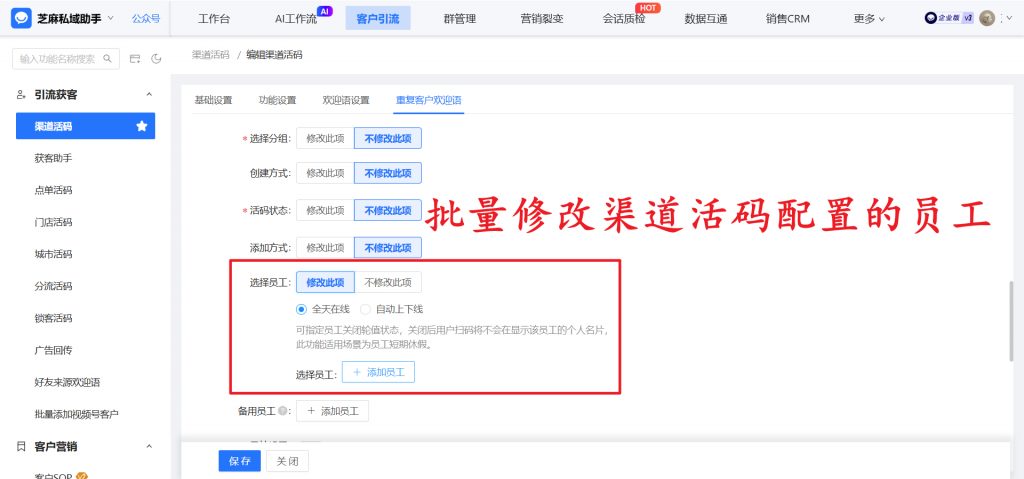Click the 公众号 link
1024x479 pixels.
tap(146, 18)
